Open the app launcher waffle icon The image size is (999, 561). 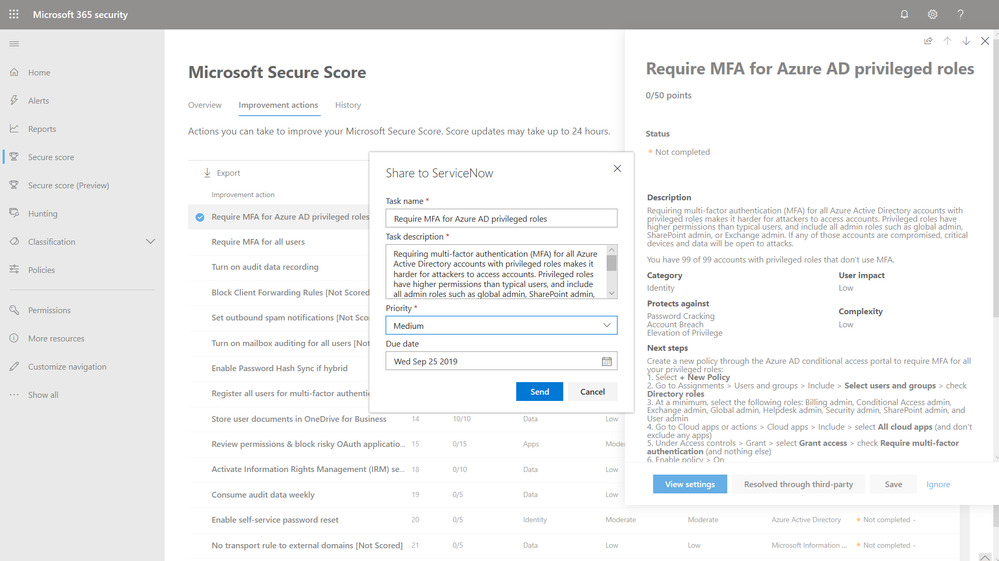point(14,14)
